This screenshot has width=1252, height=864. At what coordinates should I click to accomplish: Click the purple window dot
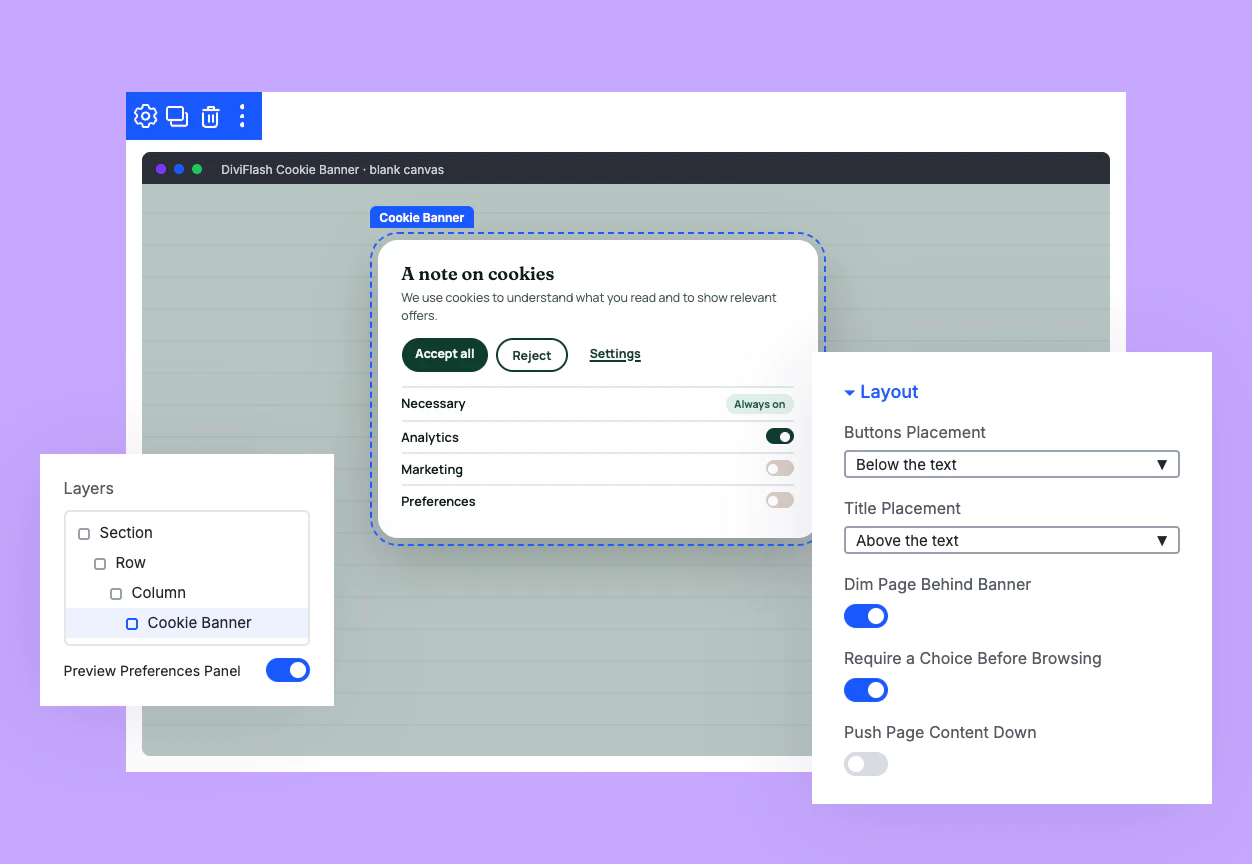pos(161,169)
